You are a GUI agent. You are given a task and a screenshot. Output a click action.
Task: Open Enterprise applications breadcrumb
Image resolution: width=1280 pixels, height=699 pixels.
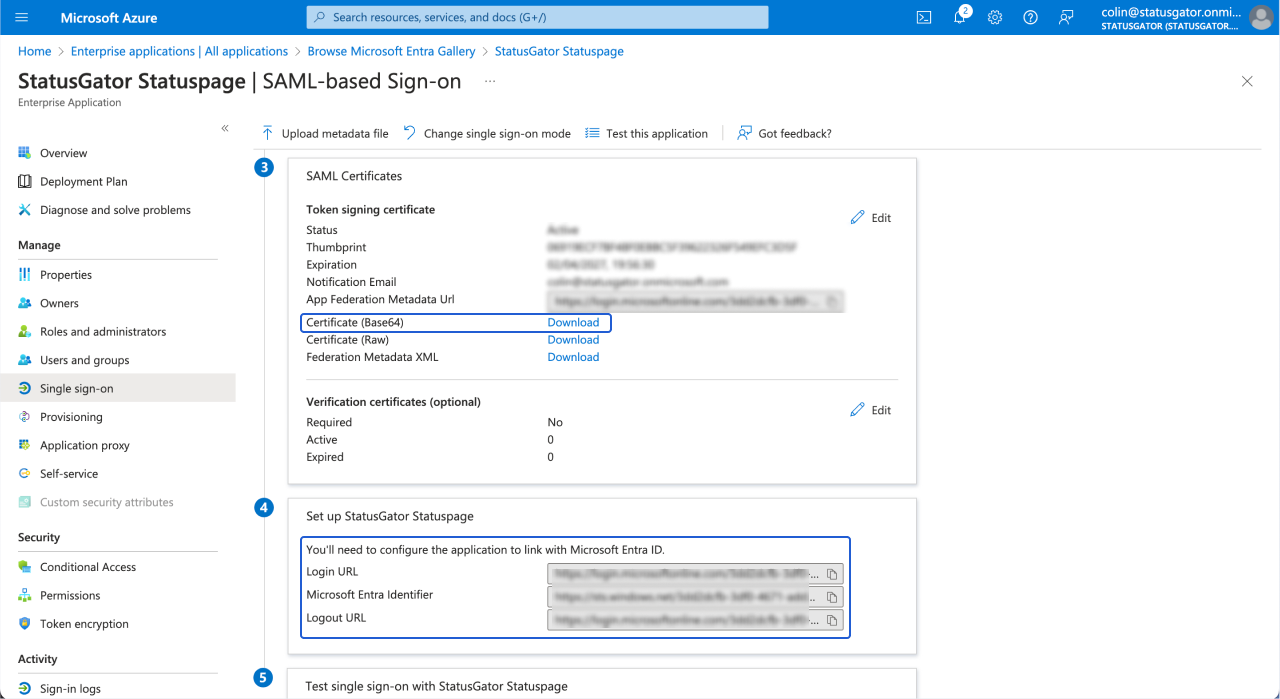click(179, 51)
